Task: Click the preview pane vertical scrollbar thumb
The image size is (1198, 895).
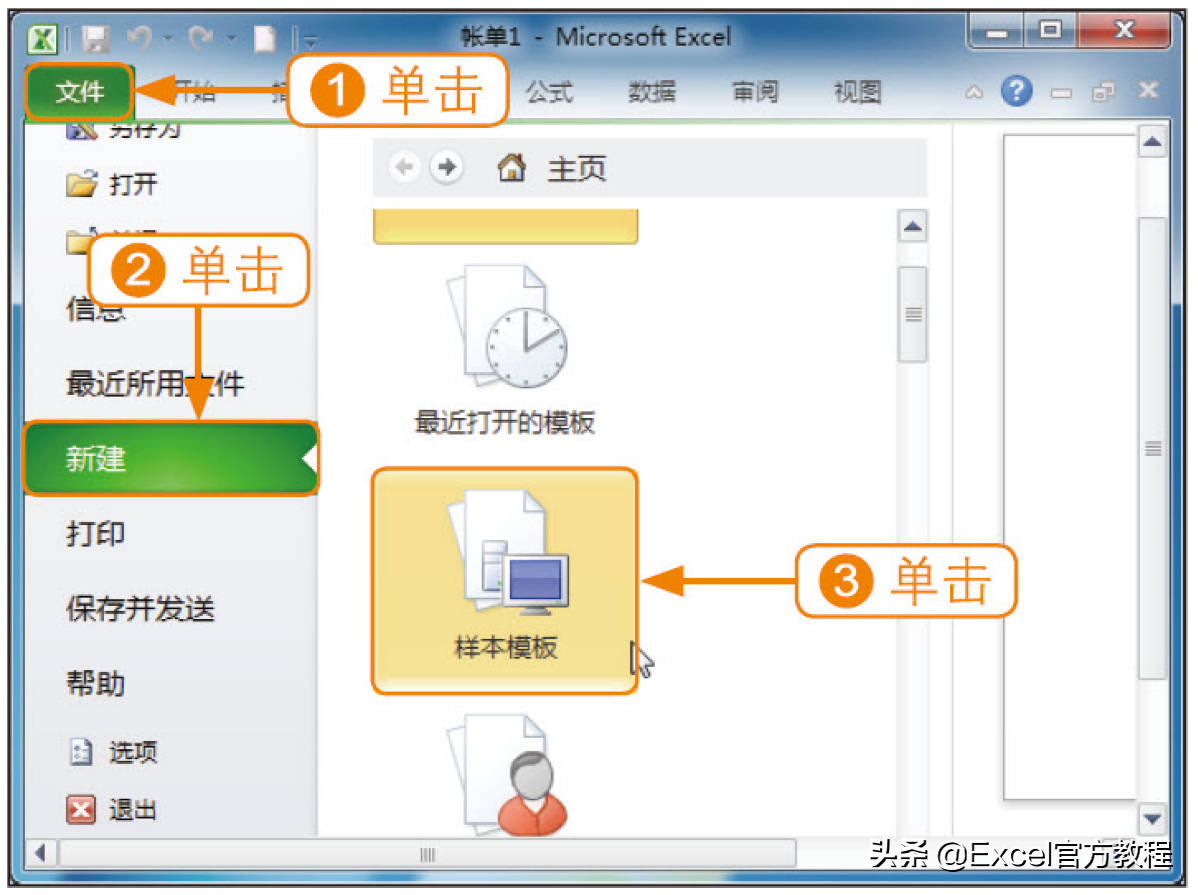Action: pos(1152,449)
